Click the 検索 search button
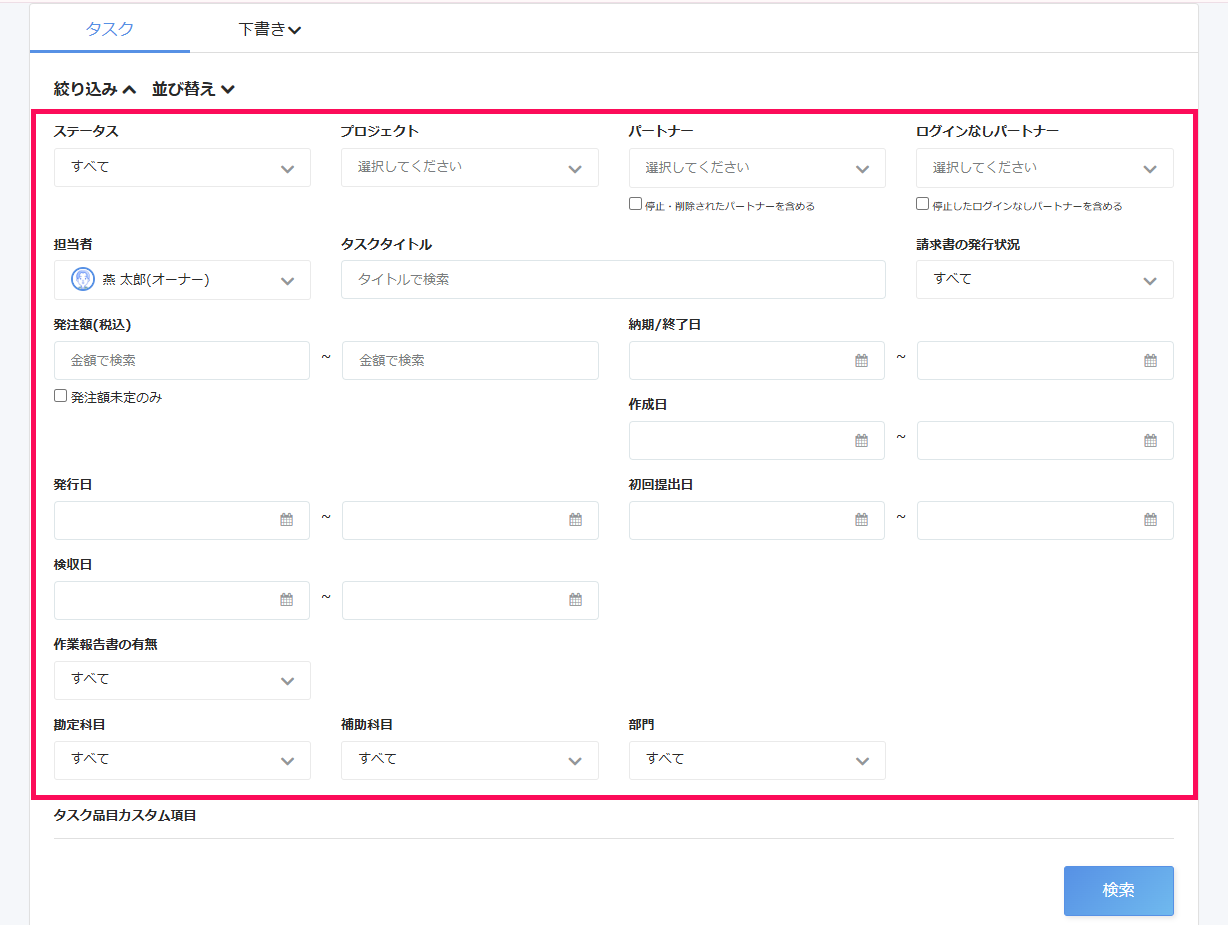Screen dimensions: 1228x925 (1118, 890)
